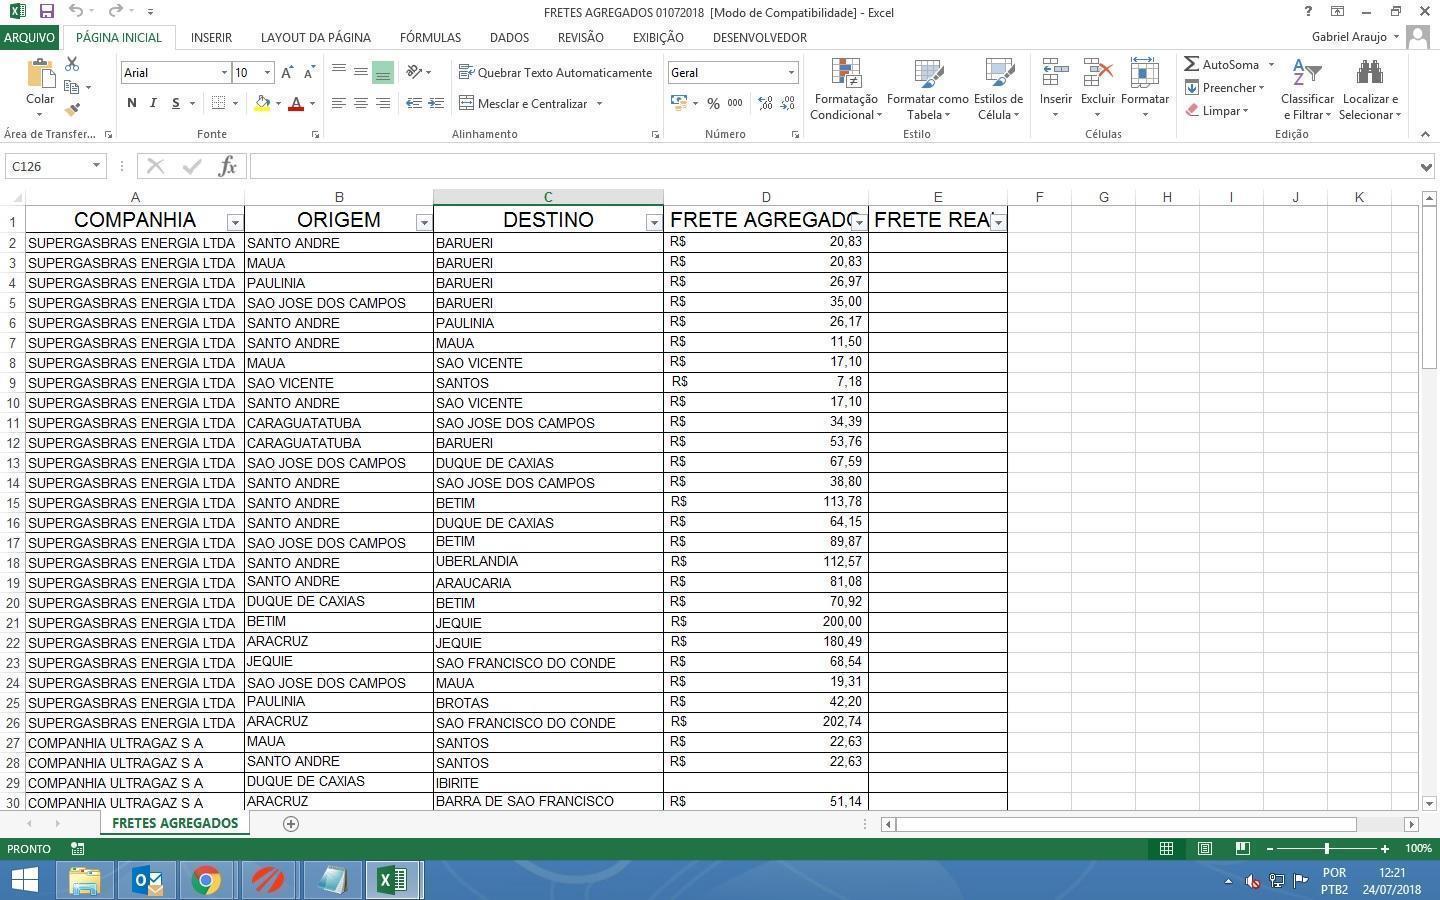Screen dimensions: 1440x900
Task: Decrease decimal places
Action: click(x=788, y=103)
